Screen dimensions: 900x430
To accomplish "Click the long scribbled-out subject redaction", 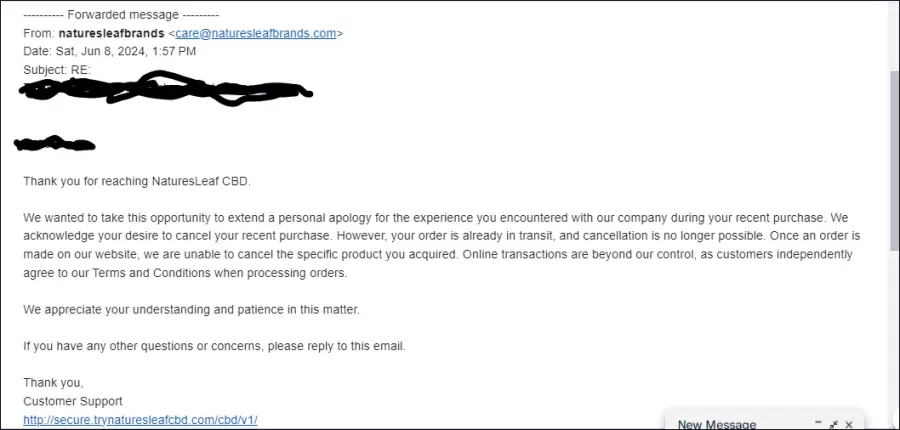I will tap(165, 90).
